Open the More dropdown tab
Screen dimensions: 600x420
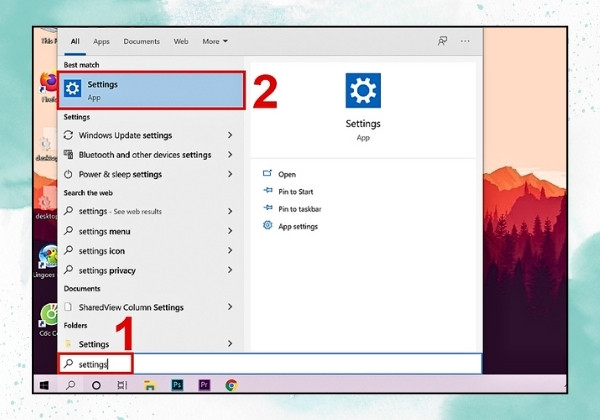215,41
